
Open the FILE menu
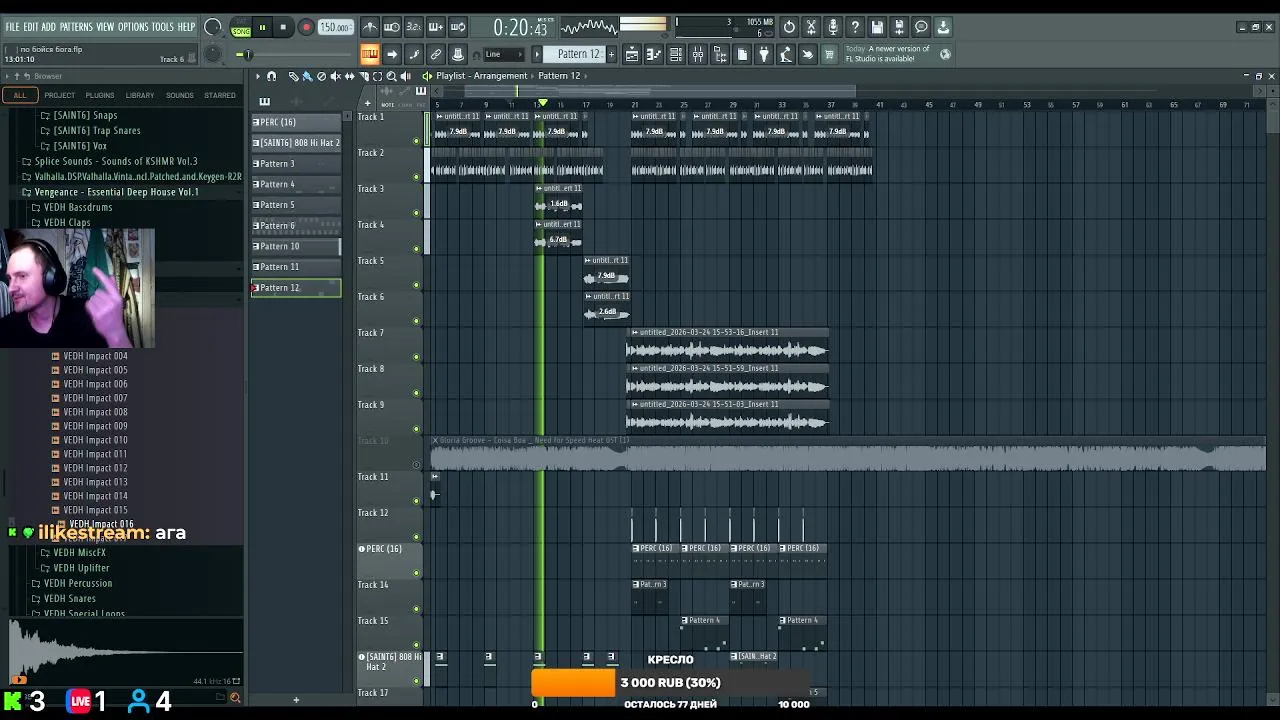pos(12,27)
